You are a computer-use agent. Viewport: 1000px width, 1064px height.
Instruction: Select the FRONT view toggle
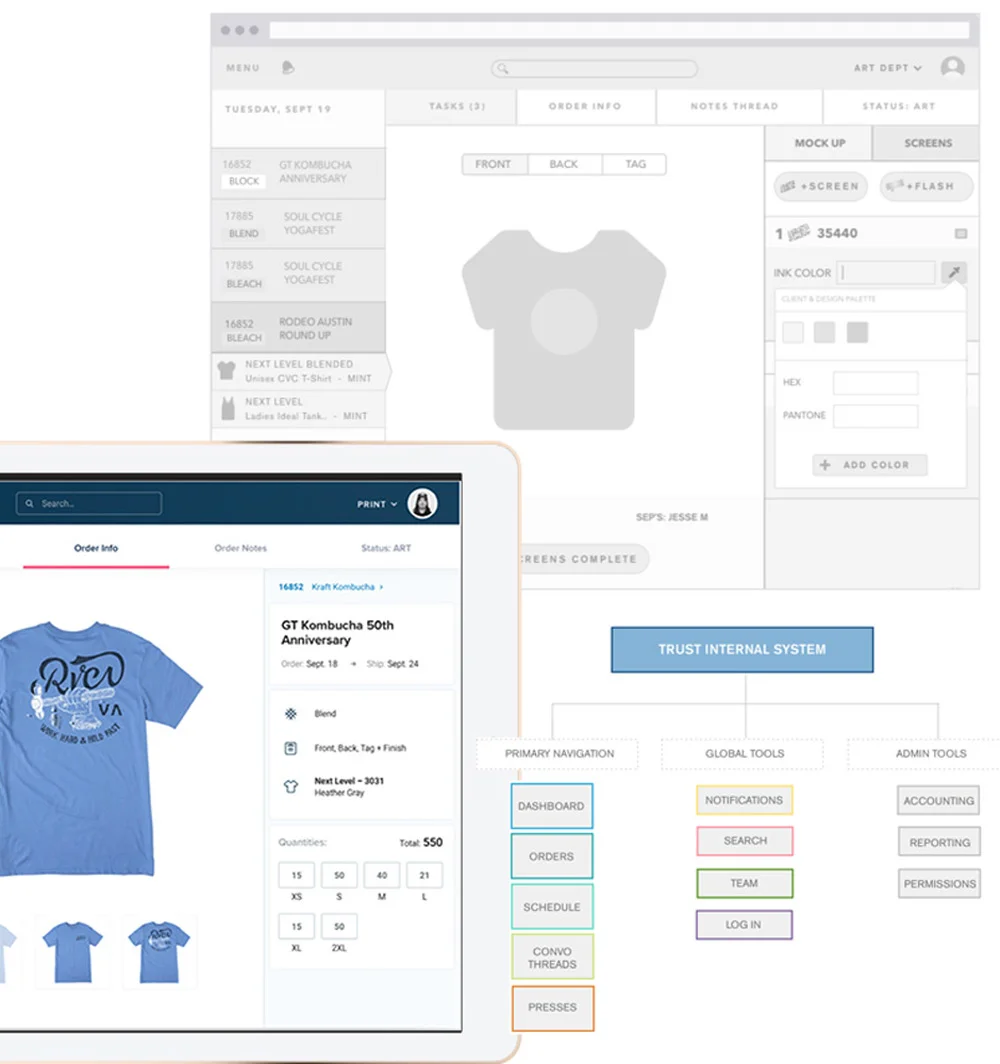tap(495, 164)
